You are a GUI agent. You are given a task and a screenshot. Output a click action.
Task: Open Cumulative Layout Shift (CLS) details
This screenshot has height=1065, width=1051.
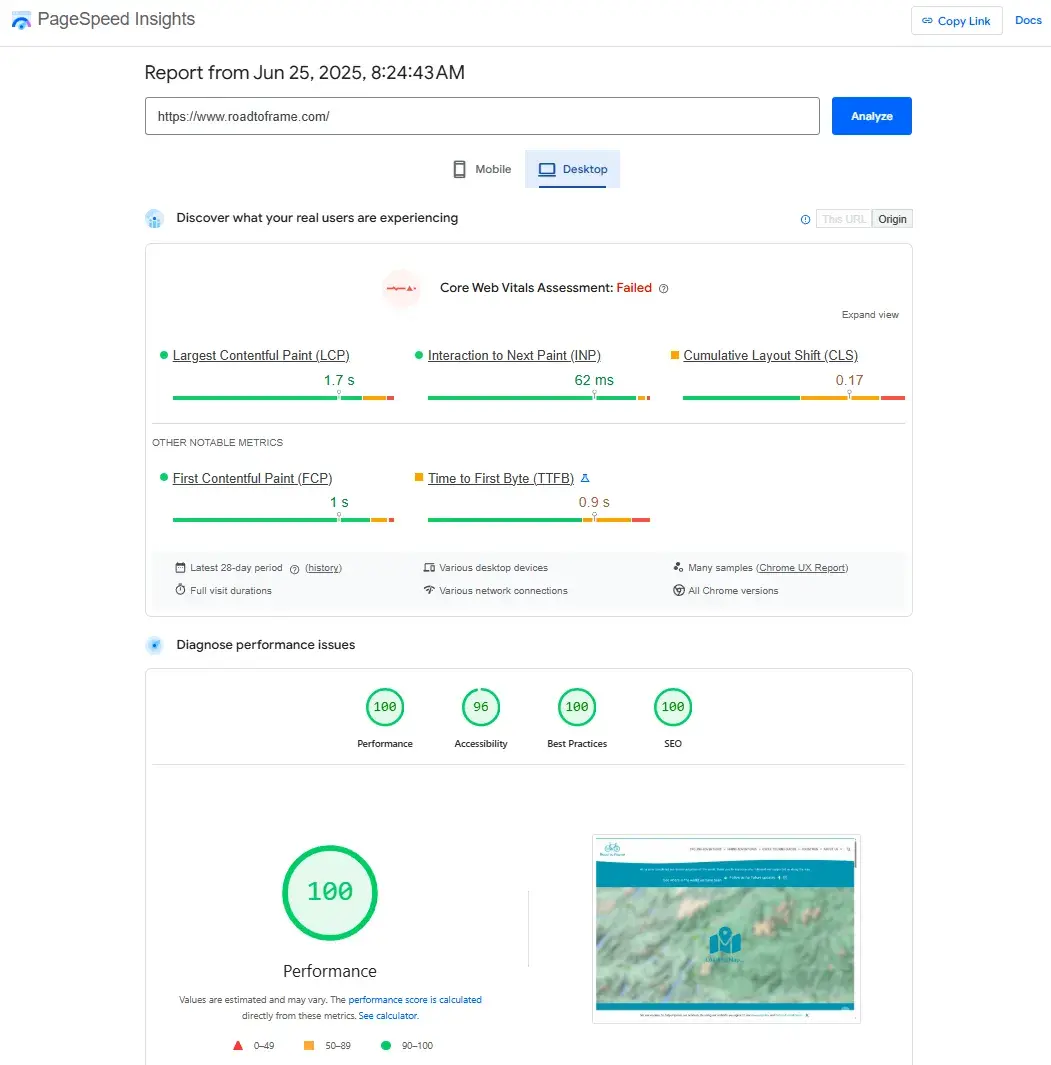click(x=770, y=356)
